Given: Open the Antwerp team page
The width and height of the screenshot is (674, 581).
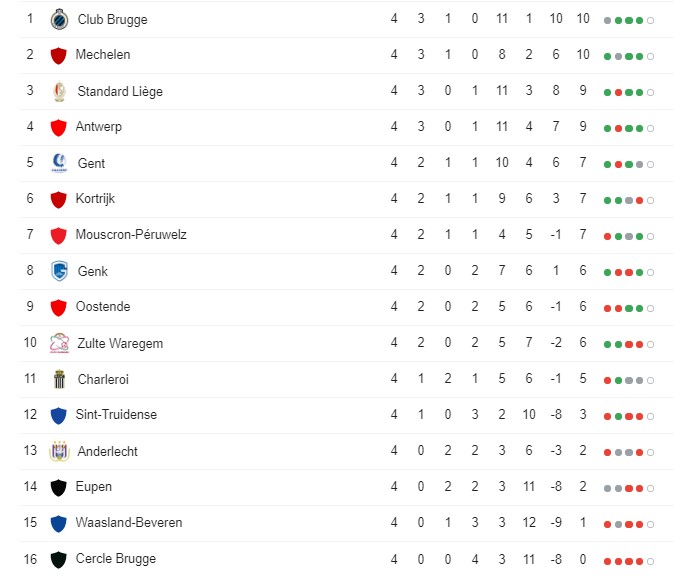Looking at the screenshot, I should 98,127.
